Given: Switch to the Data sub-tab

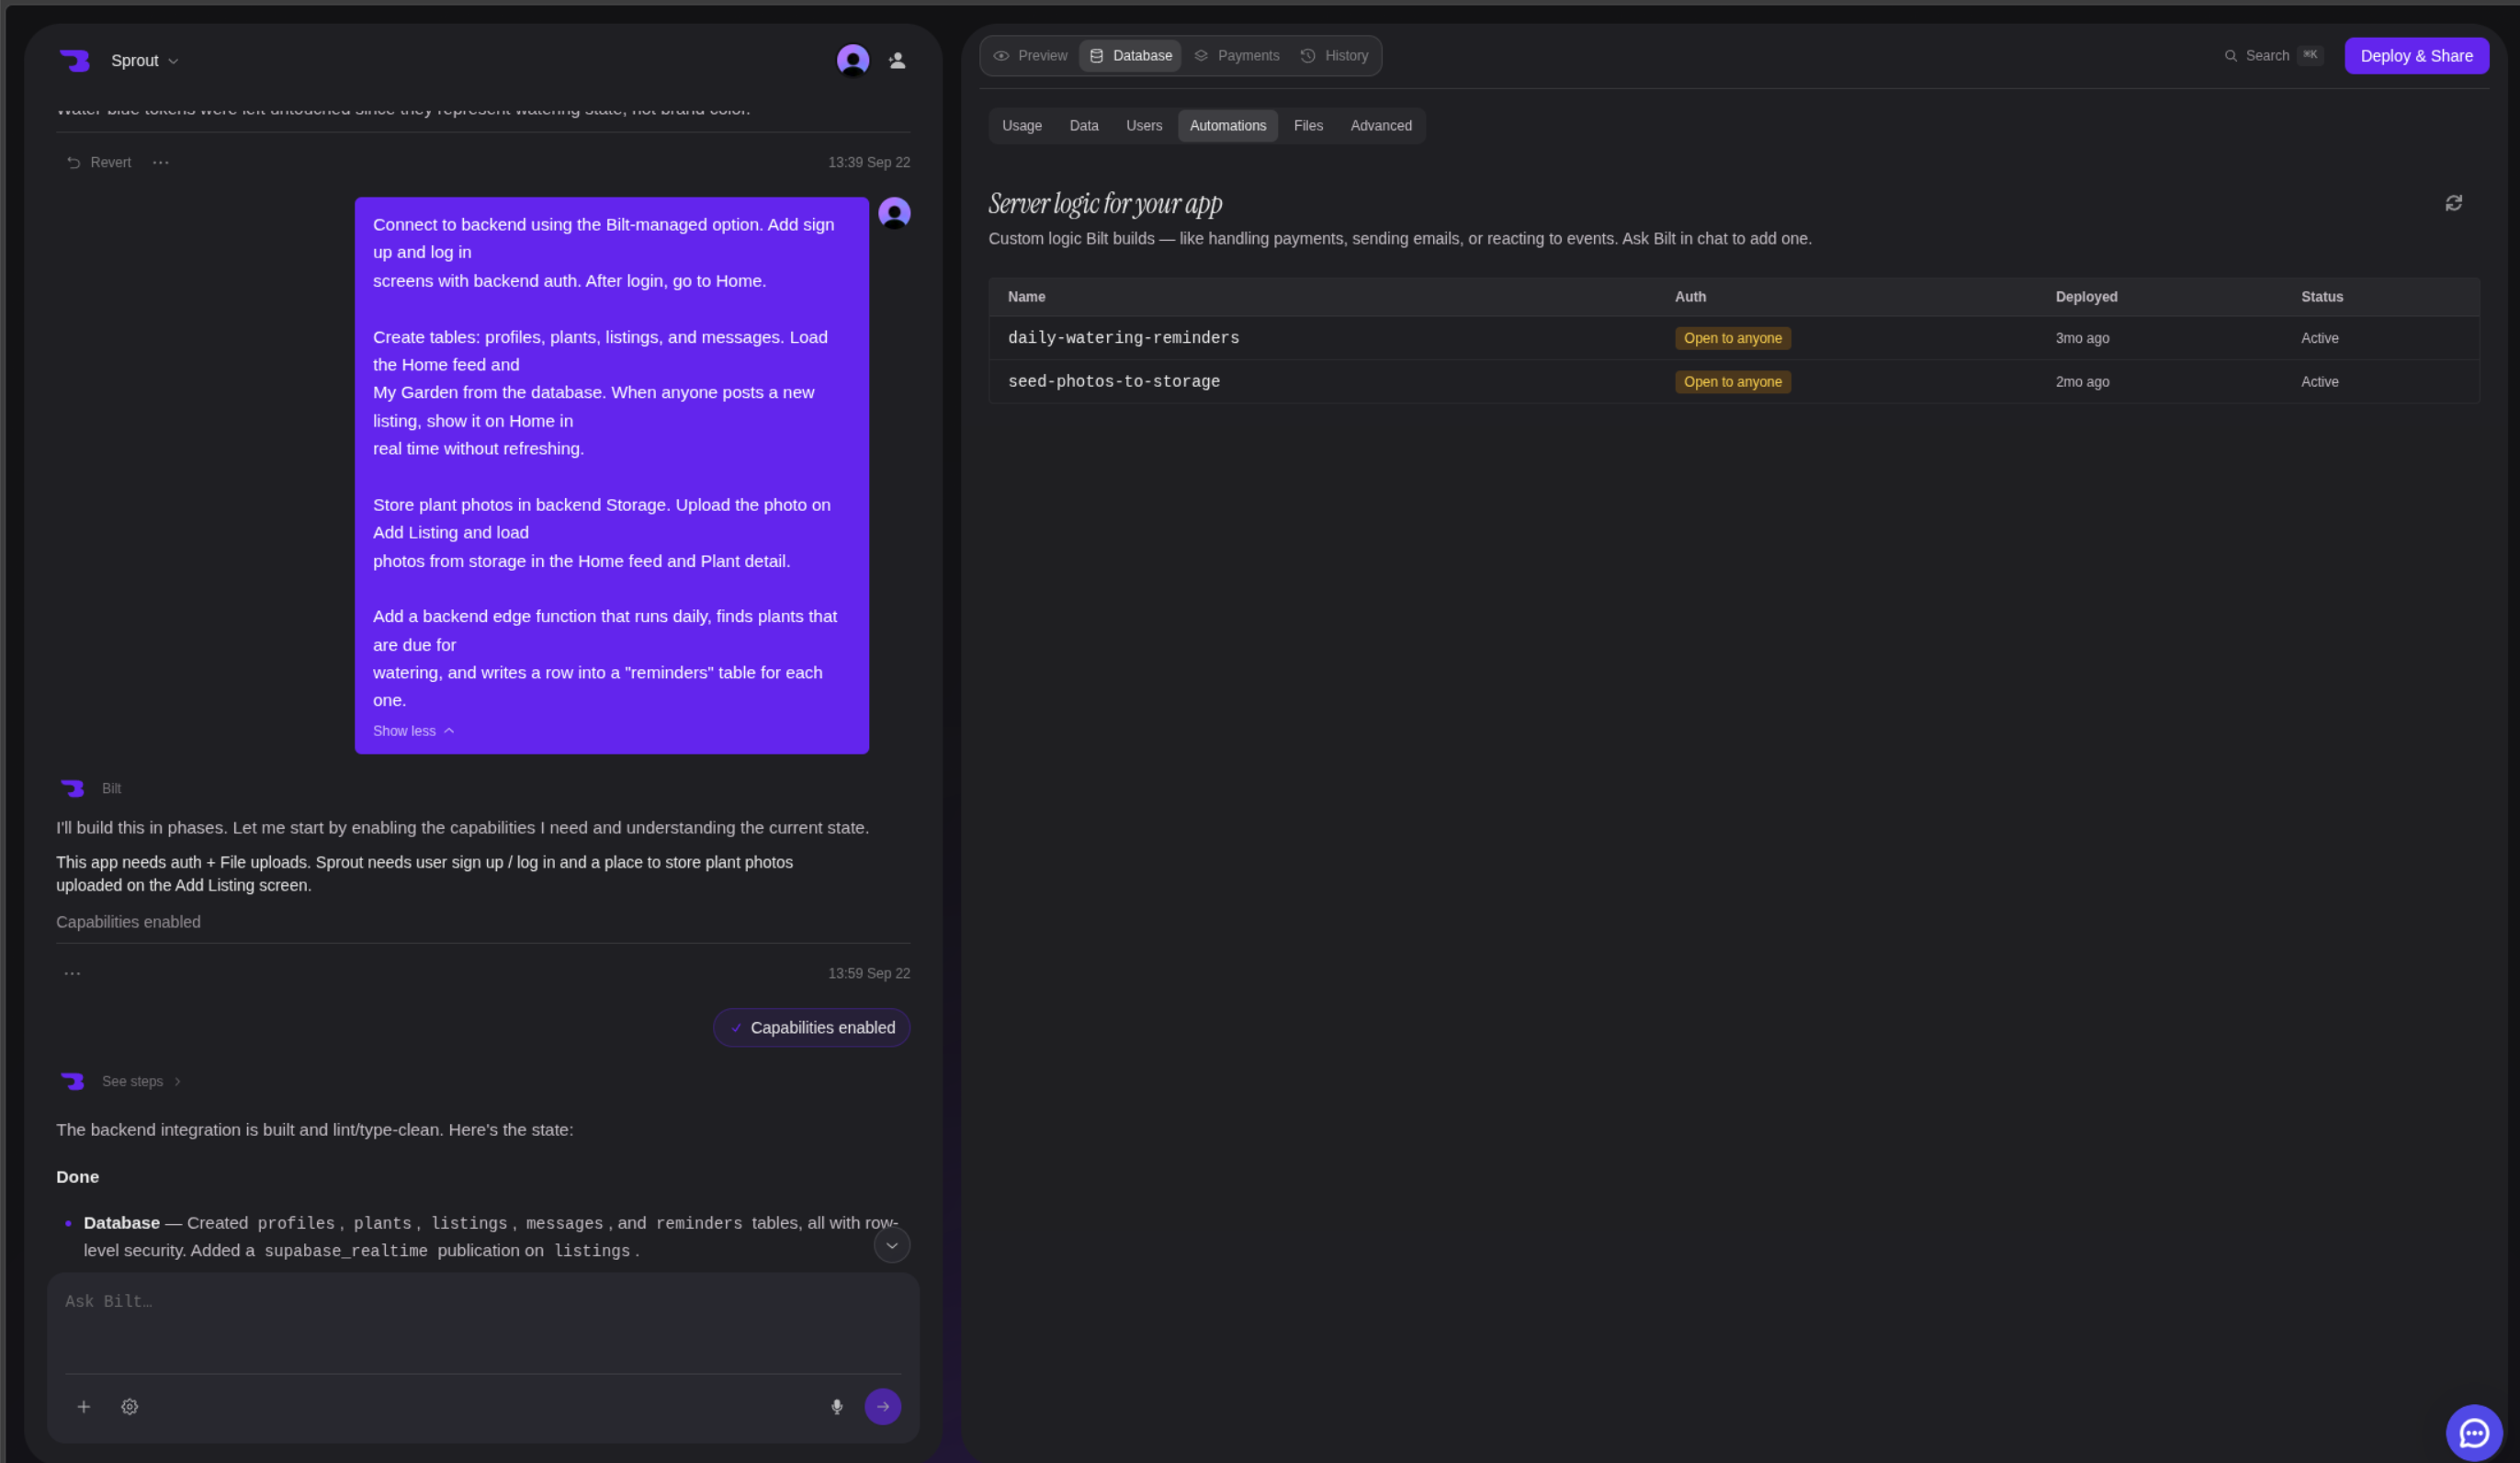Looking at the screenshot, I should pos(1084,126).
